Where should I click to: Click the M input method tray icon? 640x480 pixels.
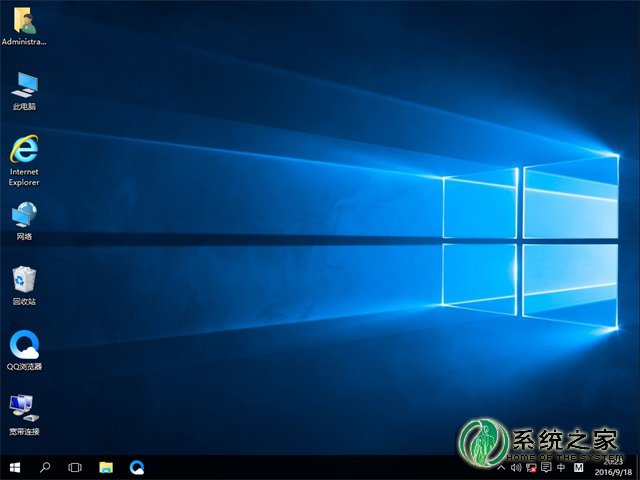(x=578, y=468)
